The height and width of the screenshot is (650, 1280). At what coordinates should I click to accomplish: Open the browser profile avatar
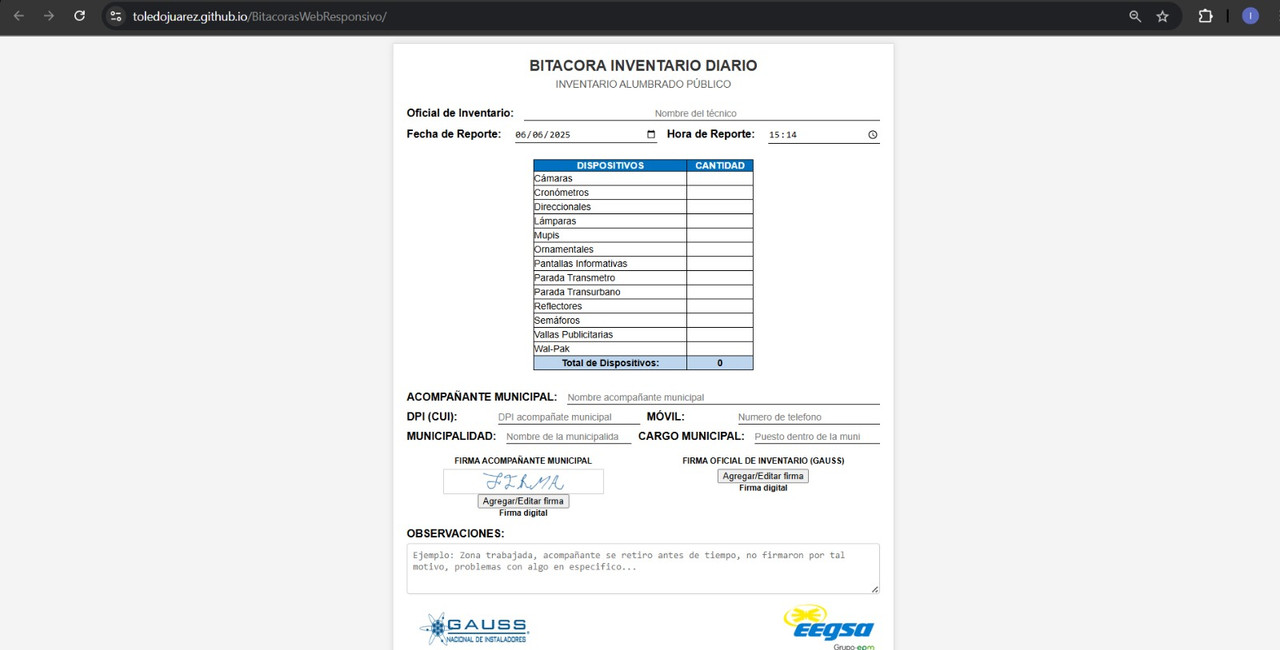(x=1250, y=16)
